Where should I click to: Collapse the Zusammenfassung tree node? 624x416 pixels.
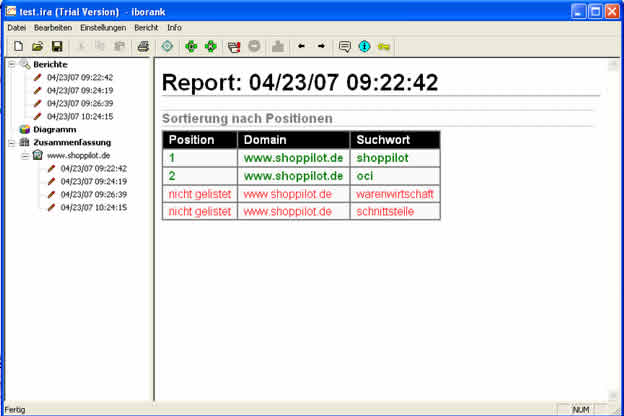(12, 143)
